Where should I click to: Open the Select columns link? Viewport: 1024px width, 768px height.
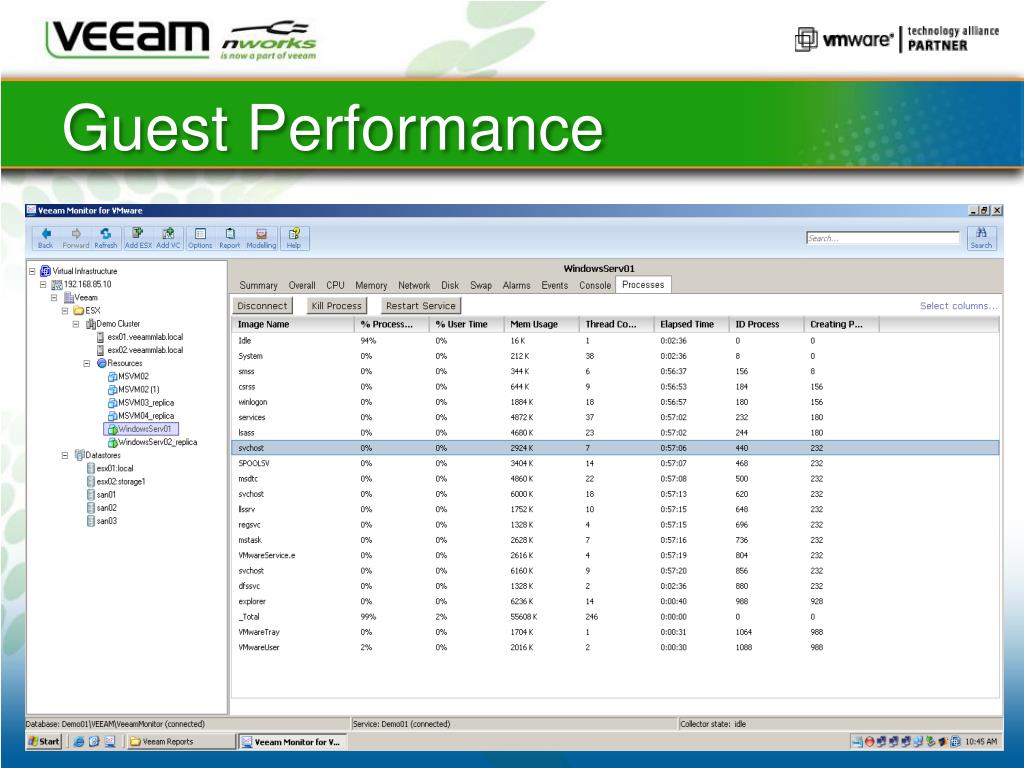pos(959,306)
